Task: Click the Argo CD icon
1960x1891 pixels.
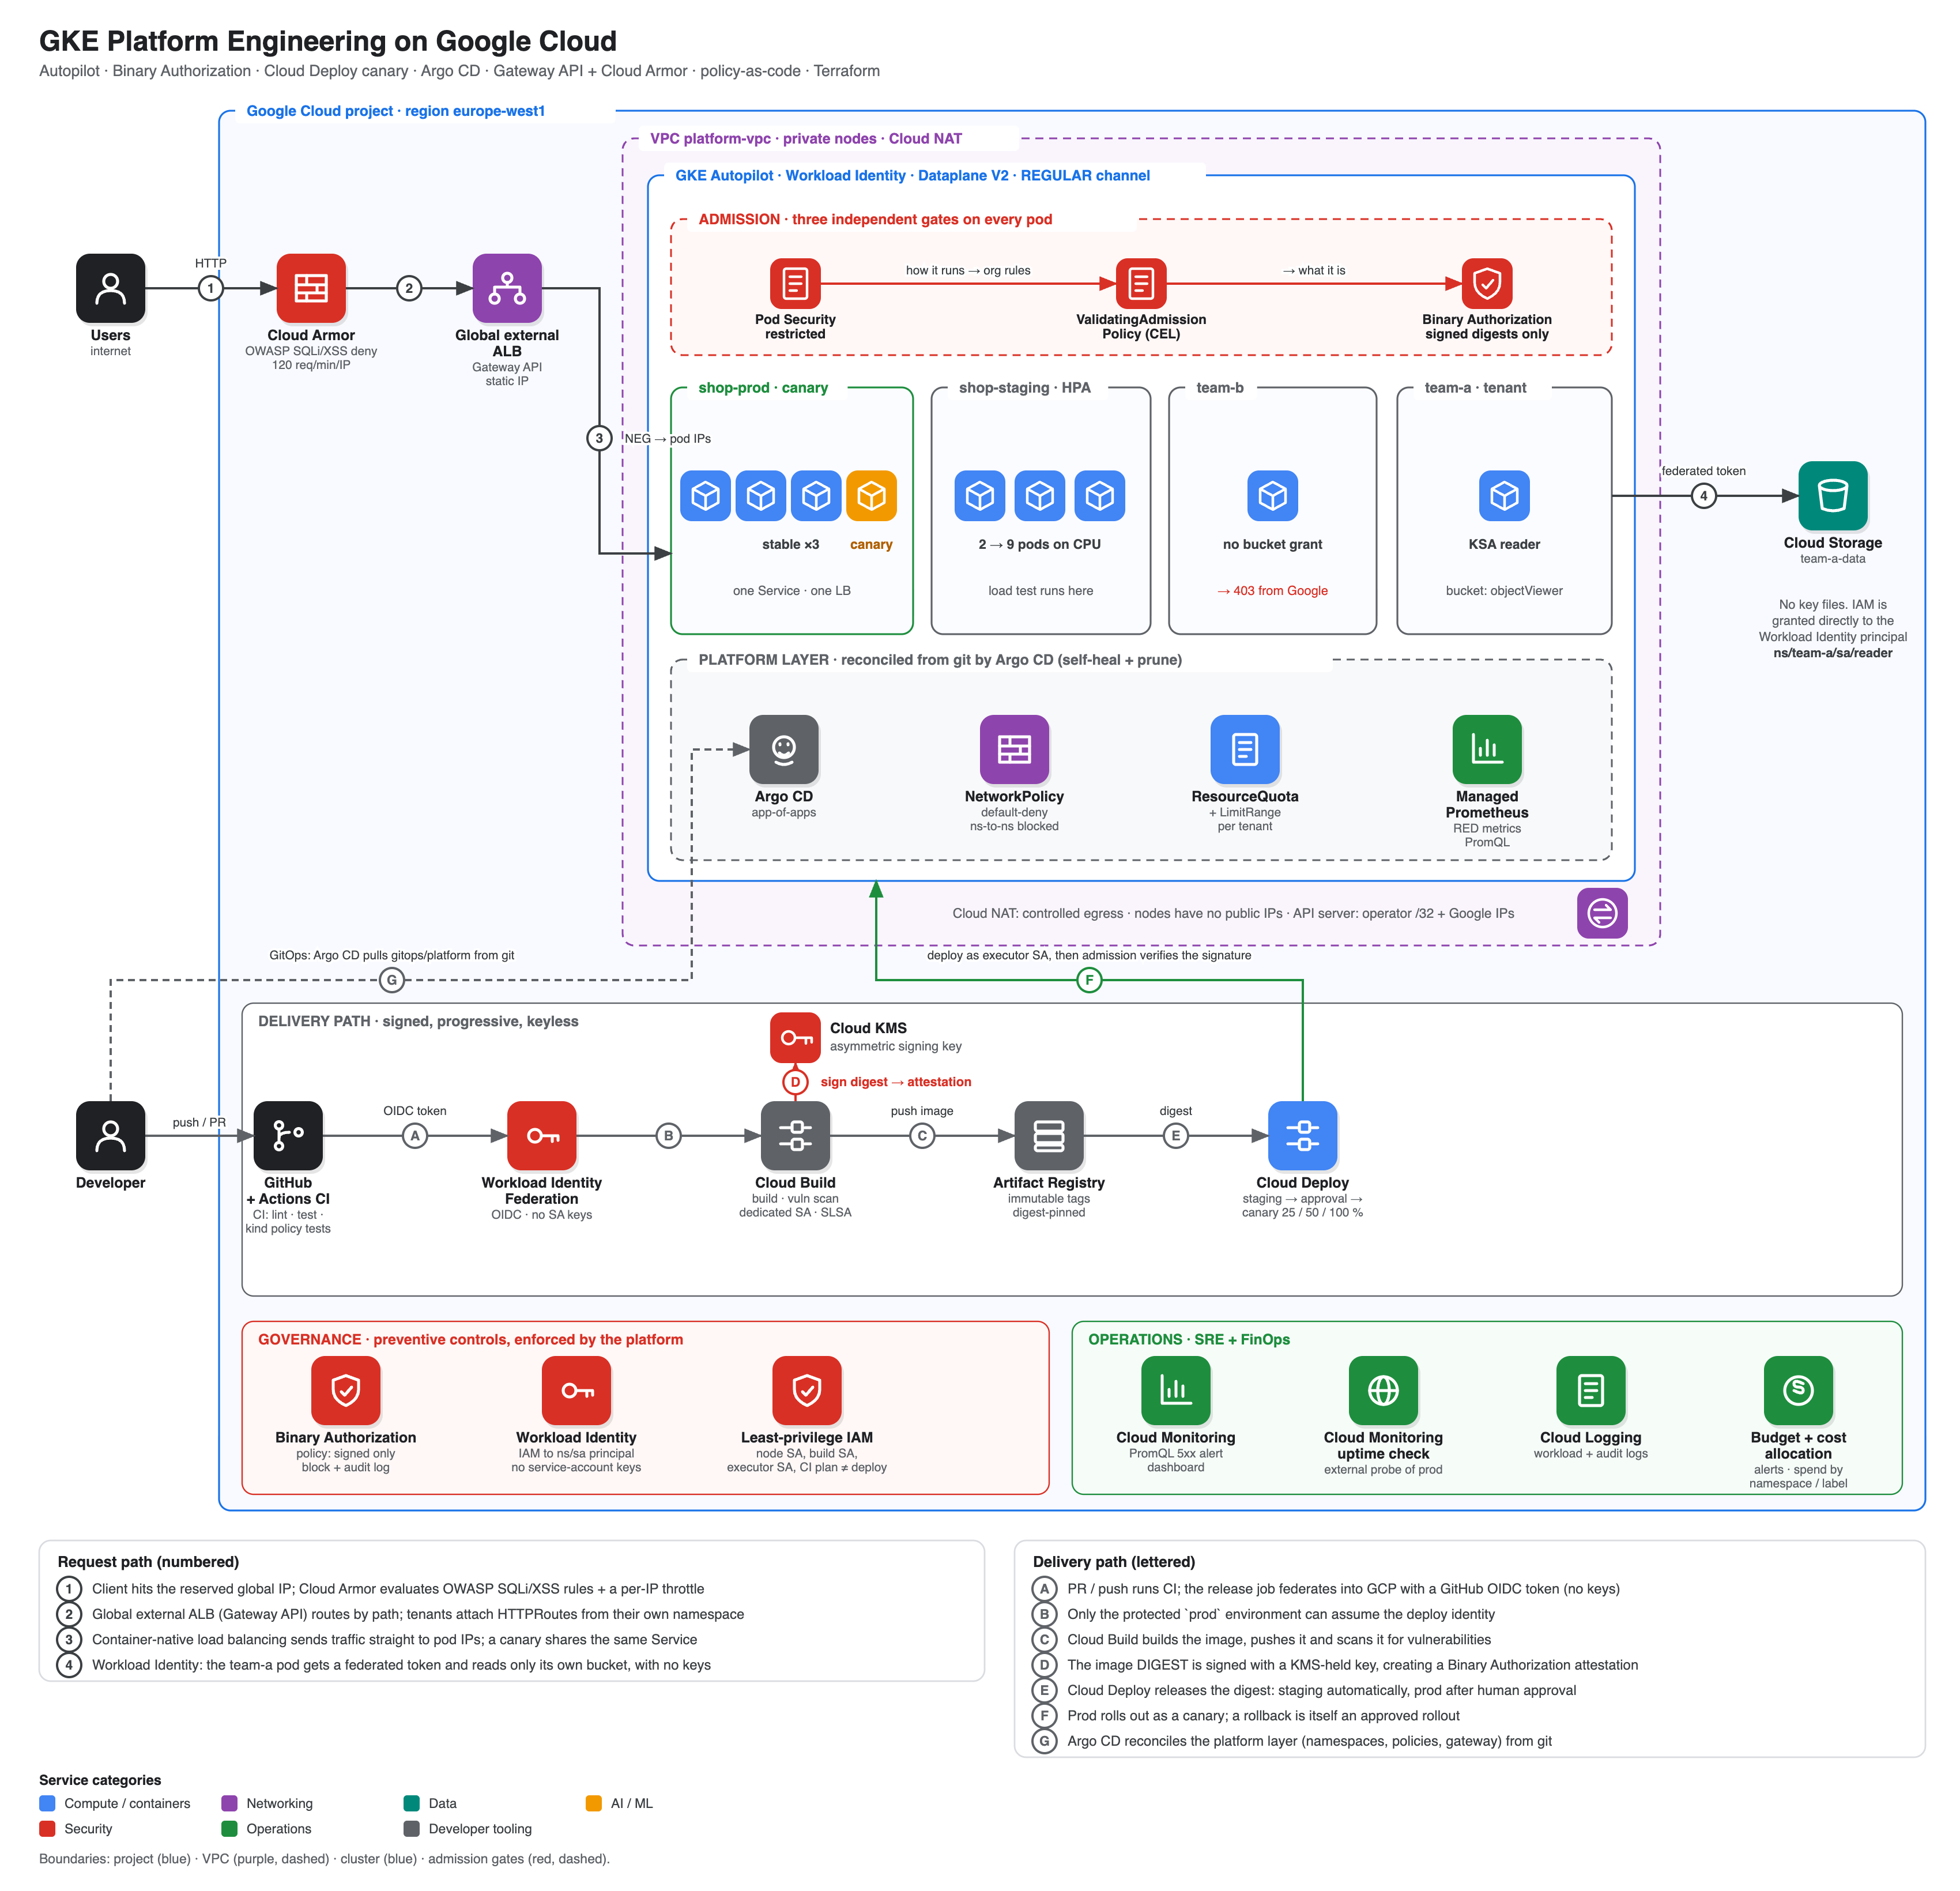Action: 784,749
